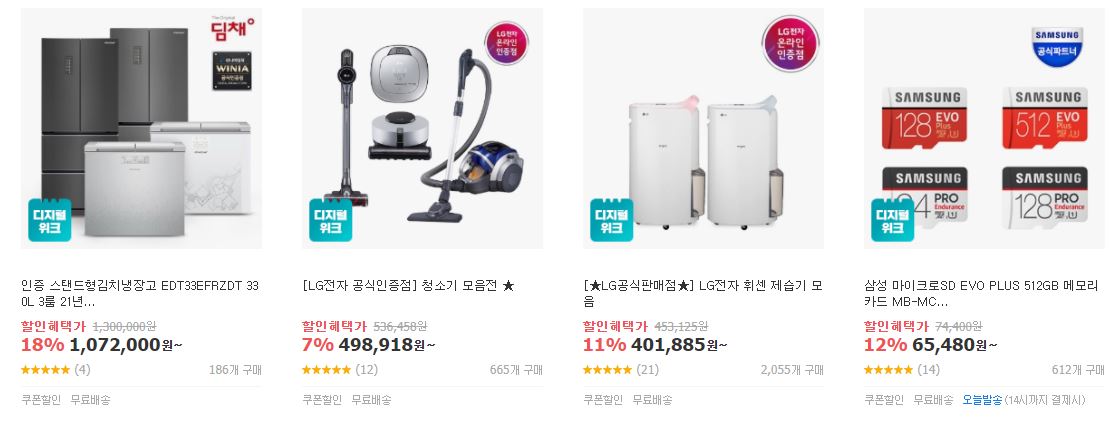Click 쿠폰할인 label under kimchi refrigerator
Viewport: 1110px width, 422px height.
pos(41,400)
